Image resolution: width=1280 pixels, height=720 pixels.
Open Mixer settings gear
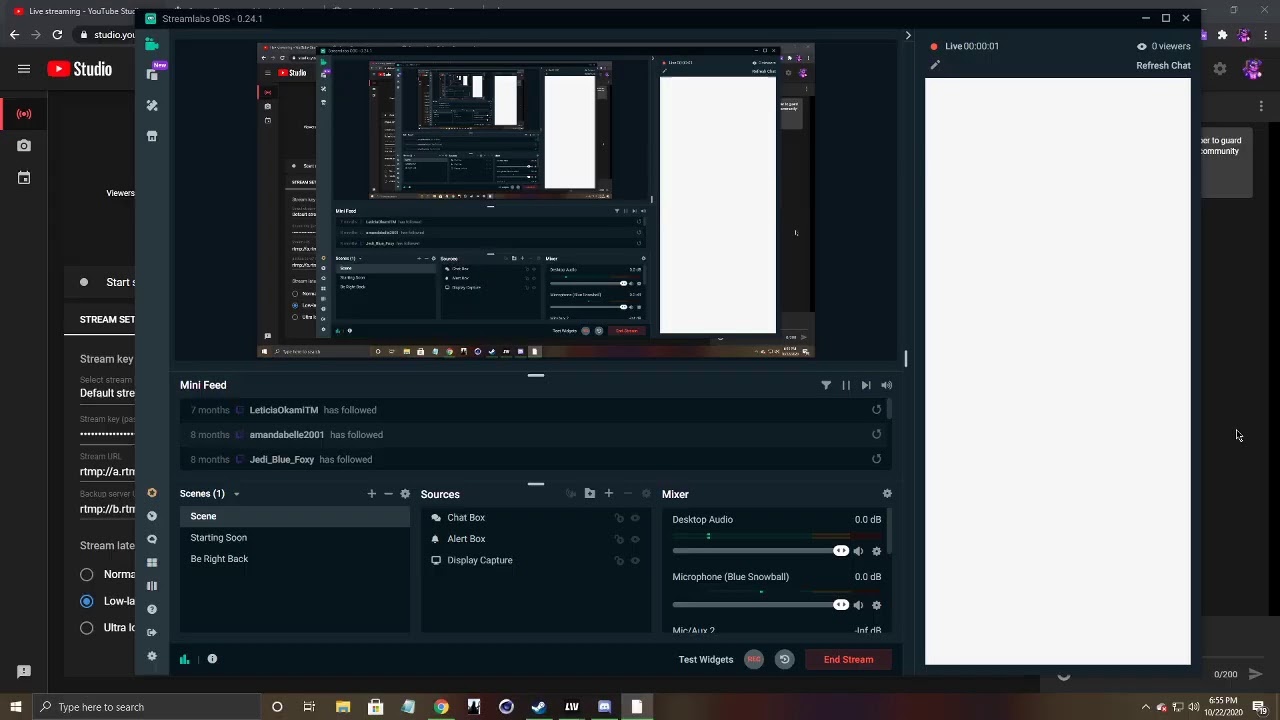(887, 494)
